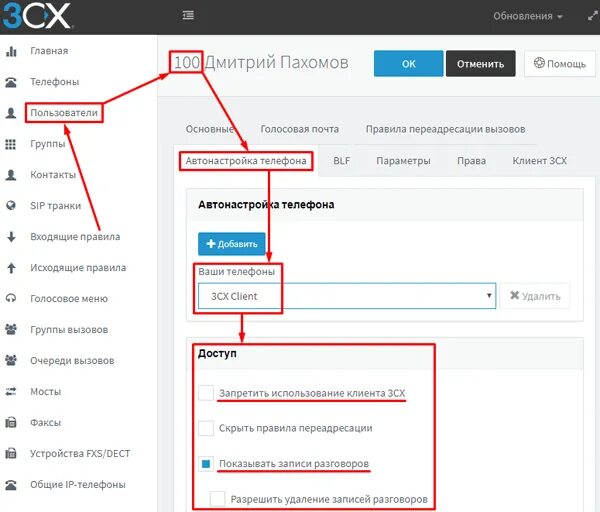Open Факсы in the sidebar
The height and width of the screenshot is (512, 600).
[x=46, y=423]
